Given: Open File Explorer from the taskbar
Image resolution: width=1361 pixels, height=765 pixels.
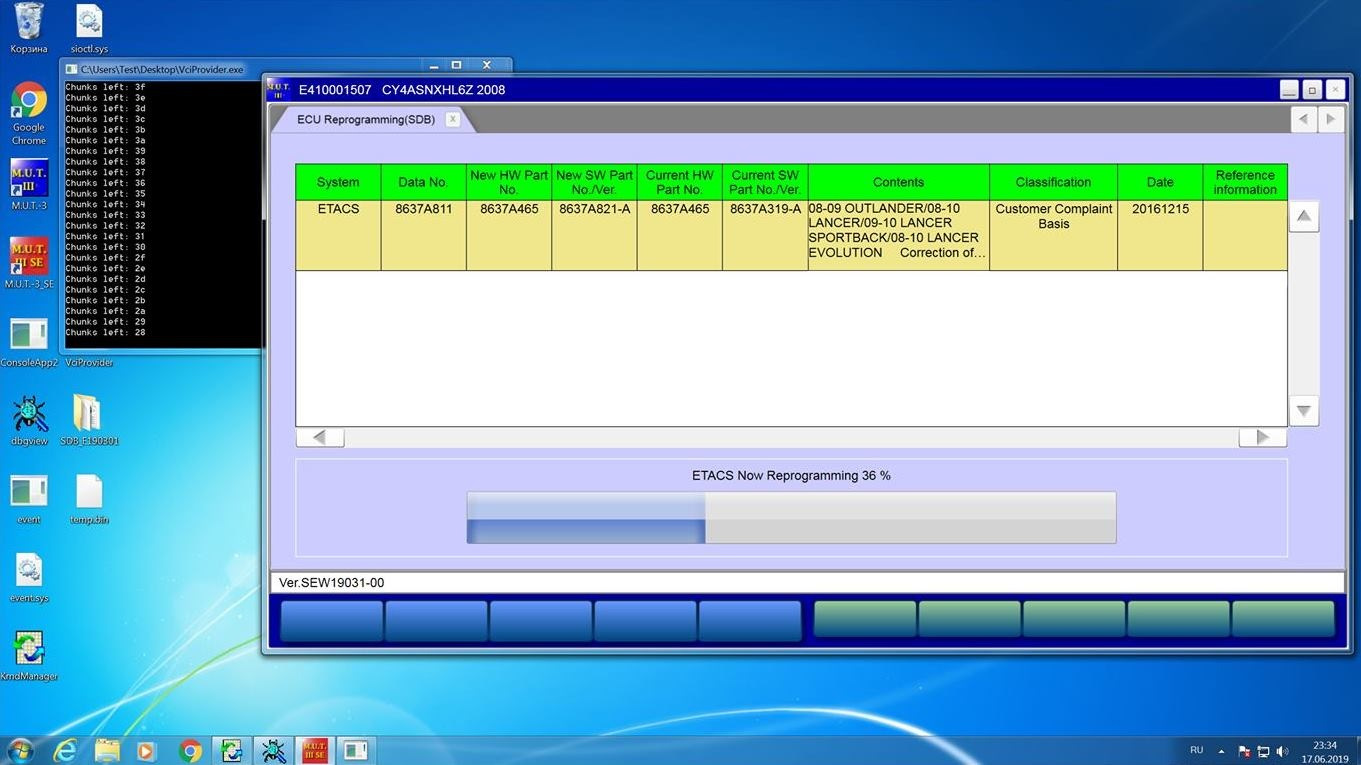Looking at the screenshot, I should pos(107,750).
